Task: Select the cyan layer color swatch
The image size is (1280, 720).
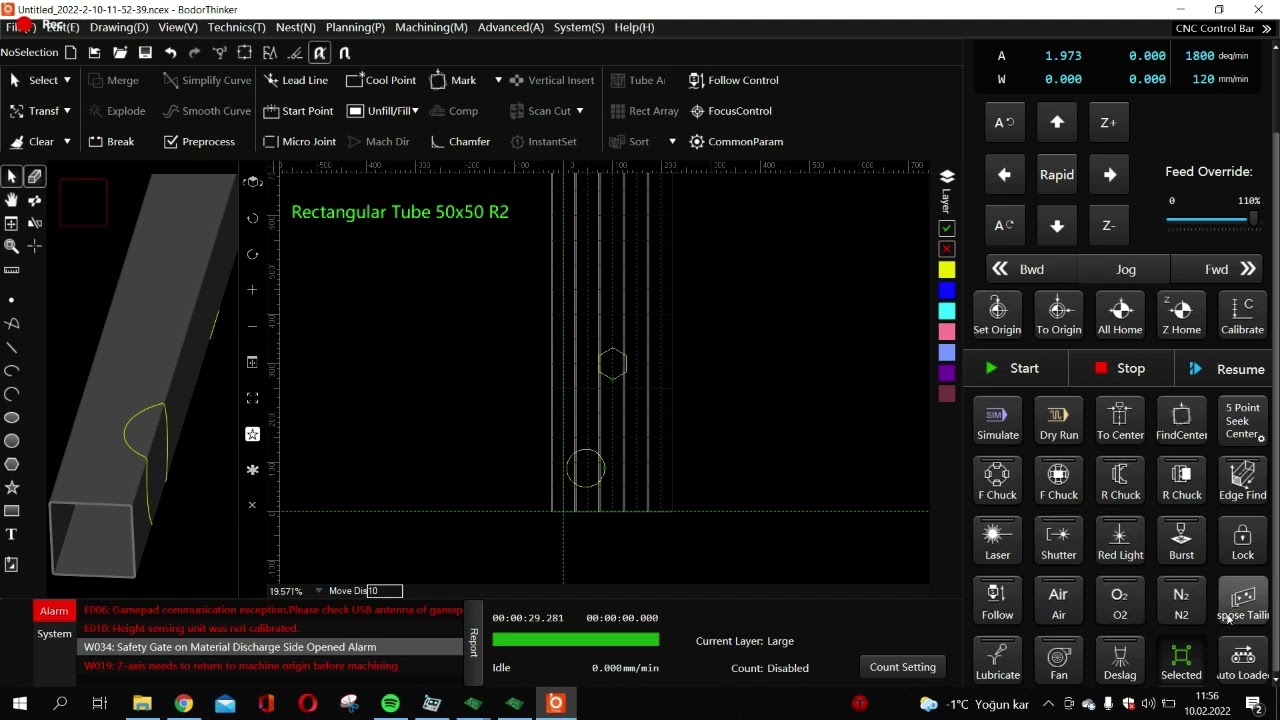Action: [x=946, y=311]
